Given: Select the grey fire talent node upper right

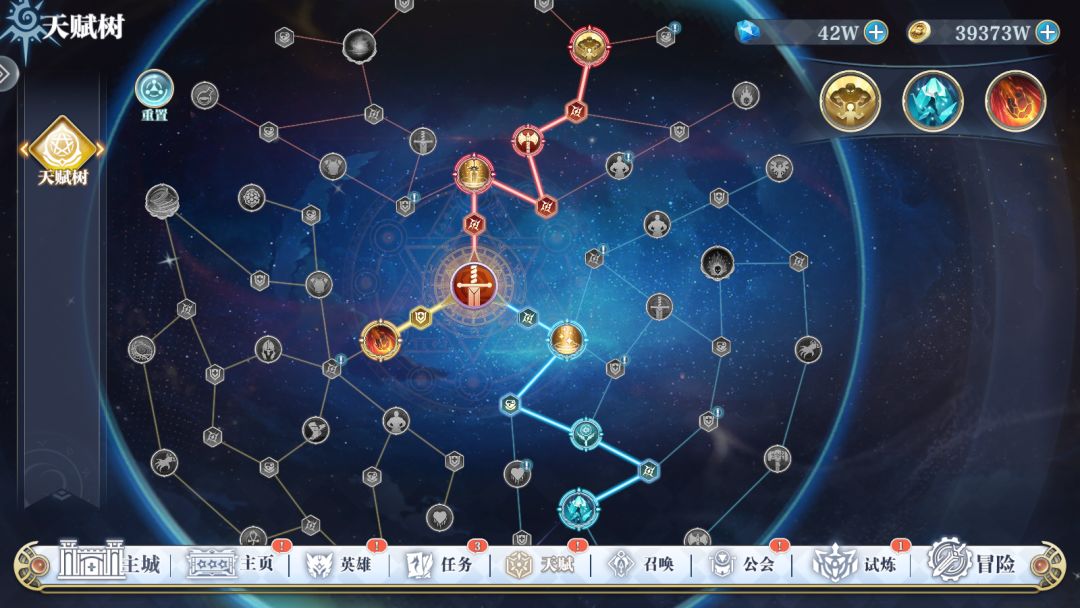Looking at the screenshot, I should [745, 95].
